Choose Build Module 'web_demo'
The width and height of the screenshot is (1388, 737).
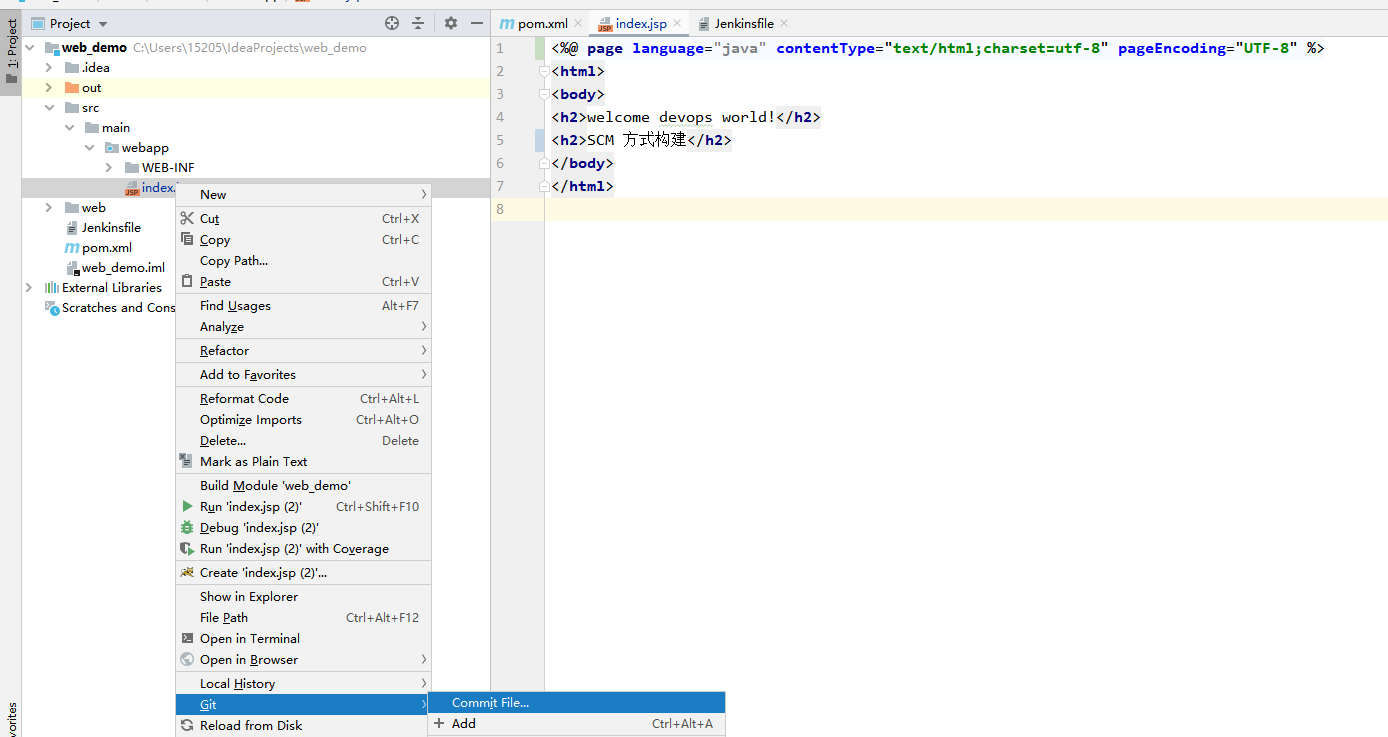(x=303, y=485)
